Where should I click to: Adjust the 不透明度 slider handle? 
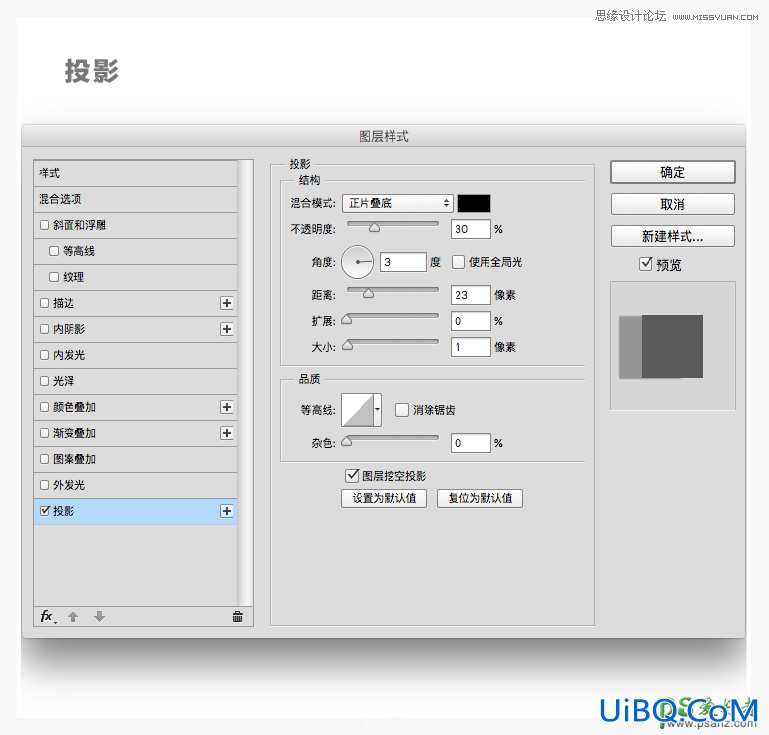(374, 227)
